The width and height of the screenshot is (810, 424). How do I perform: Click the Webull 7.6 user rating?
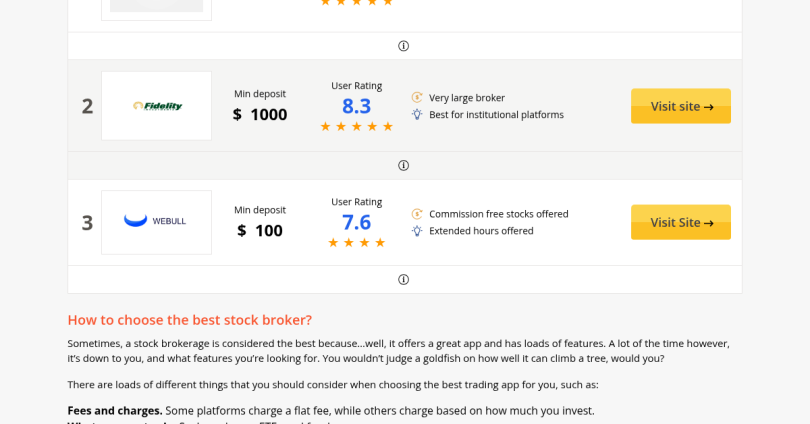(356, 222)
